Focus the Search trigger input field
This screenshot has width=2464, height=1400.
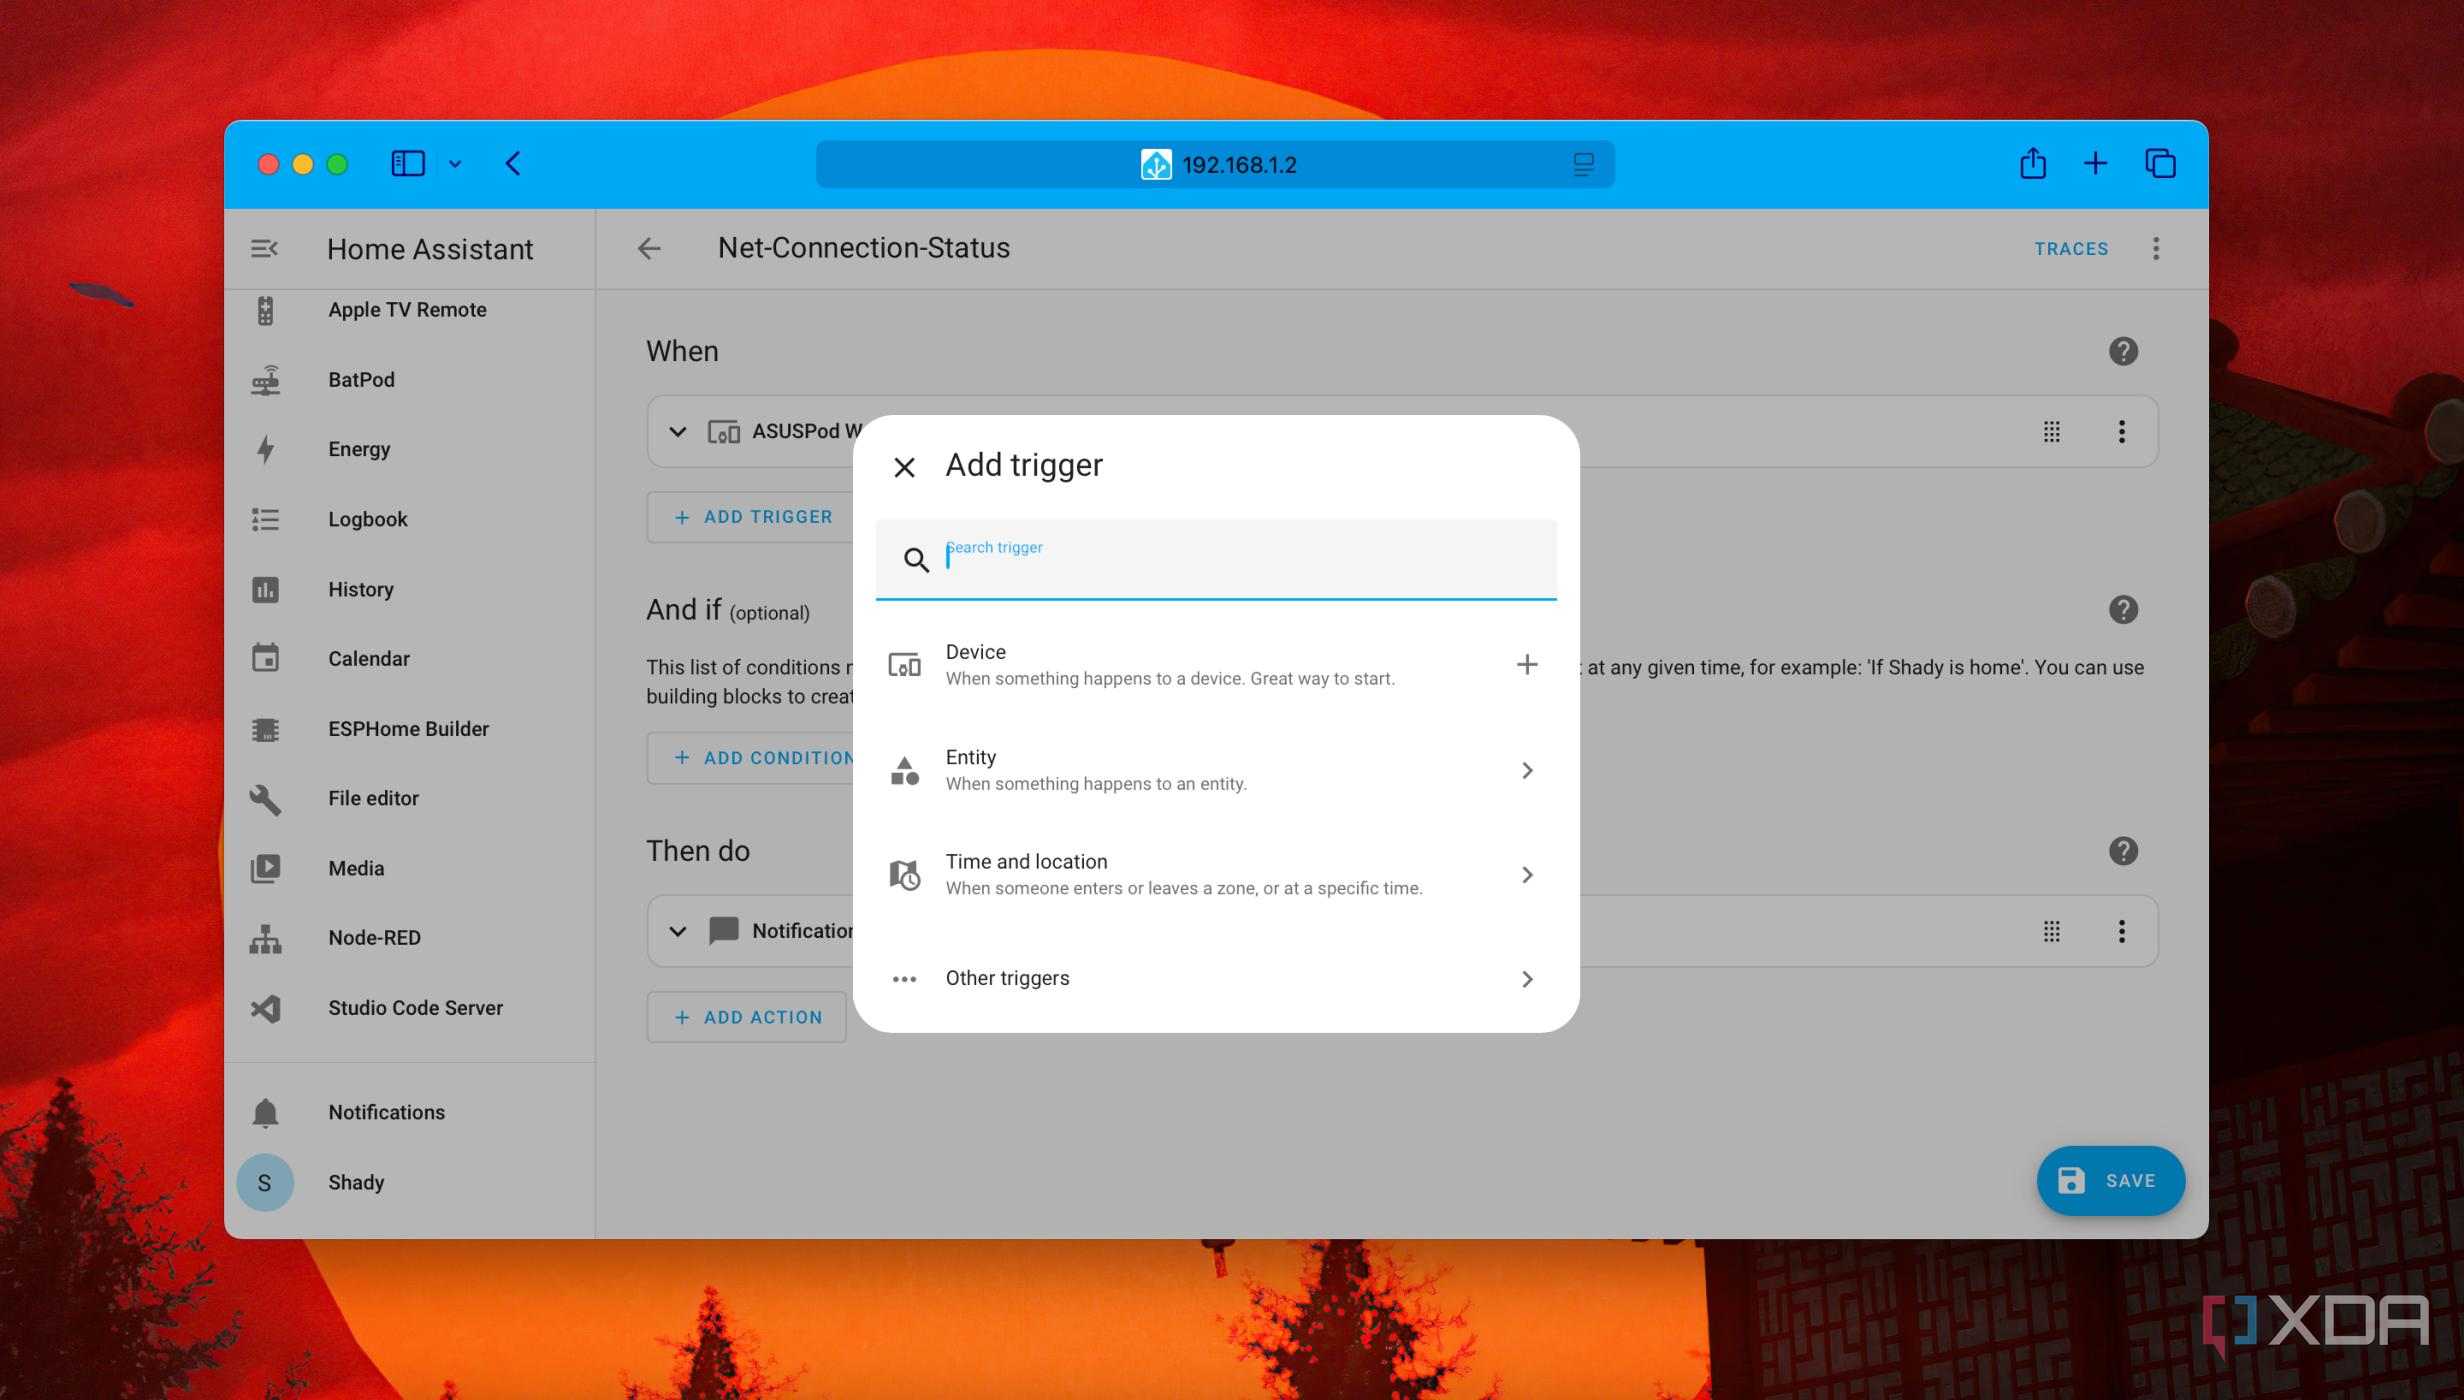point(1216,559)
